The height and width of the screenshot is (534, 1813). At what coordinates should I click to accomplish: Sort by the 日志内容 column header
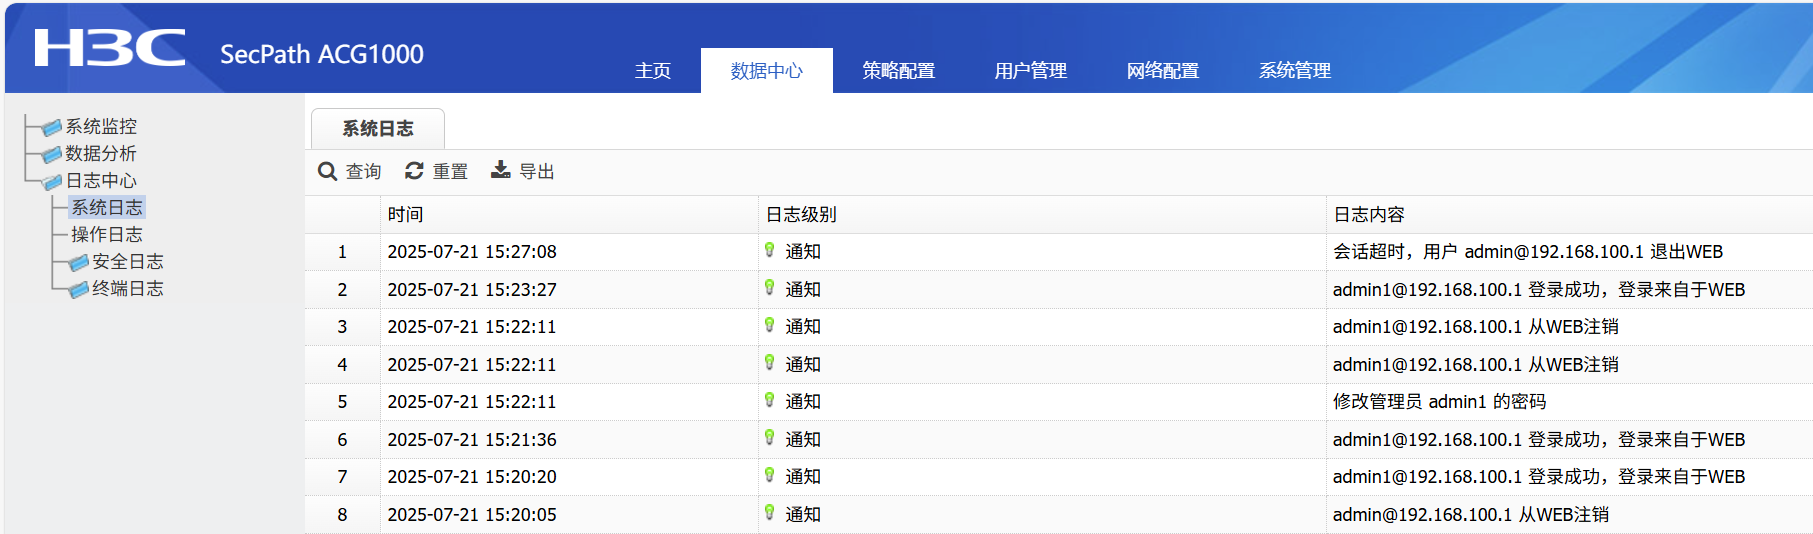click(x=1569, y=215)
